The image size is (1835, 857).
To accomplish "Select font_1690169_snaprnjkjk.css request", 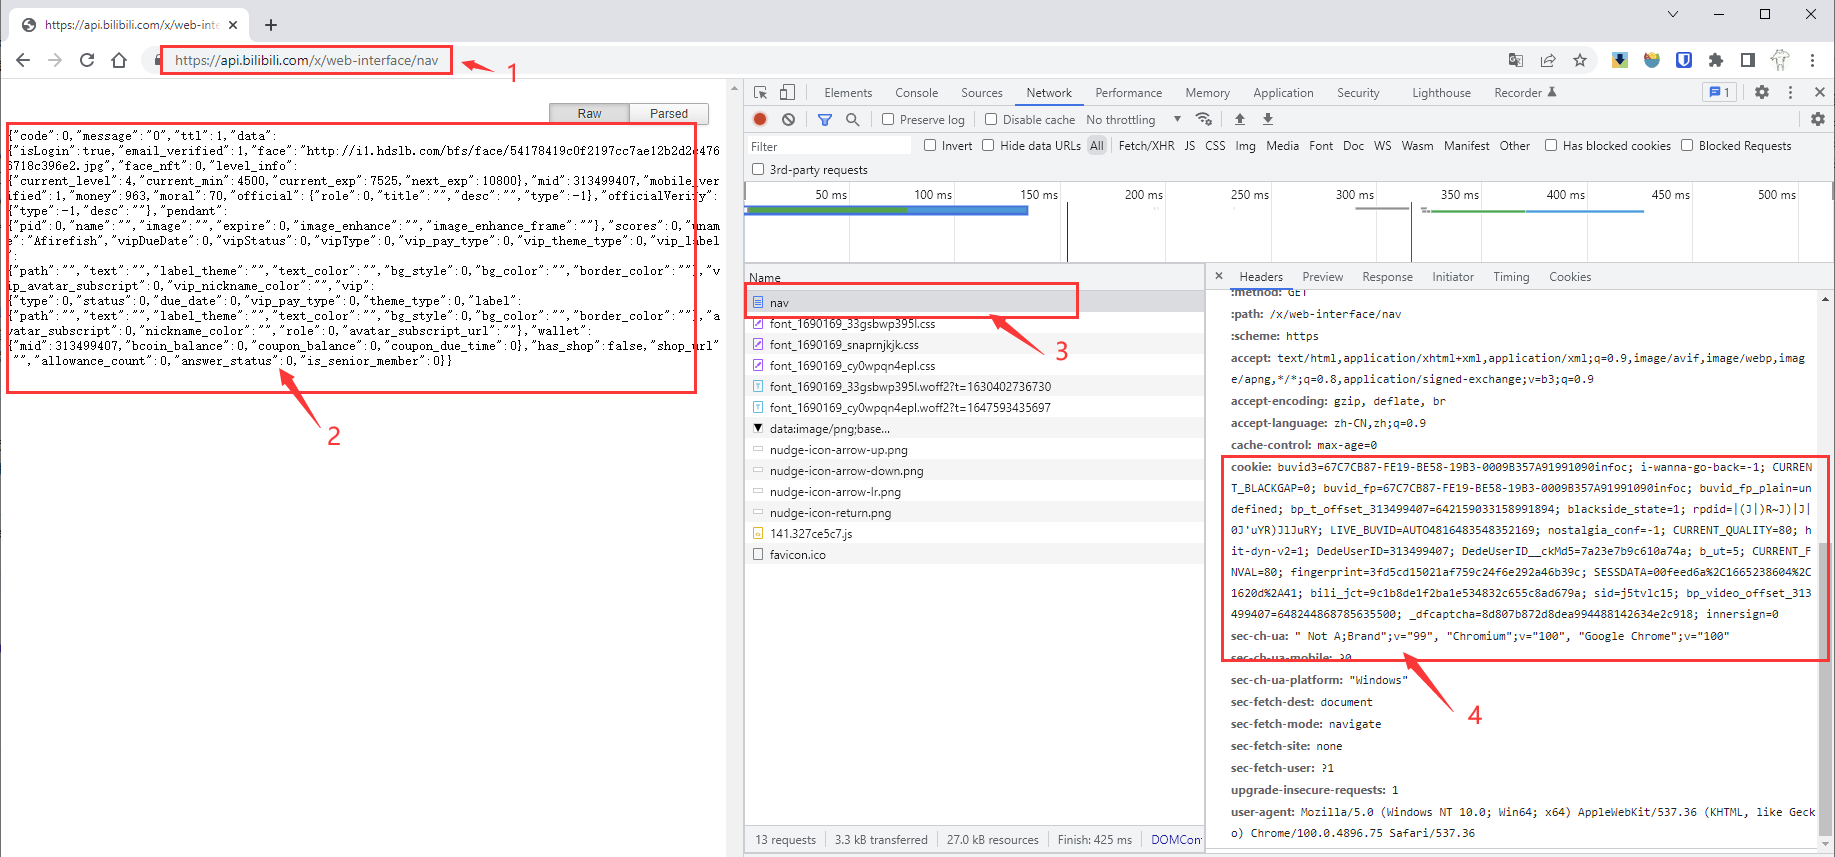I will click(x=974, y=344).
